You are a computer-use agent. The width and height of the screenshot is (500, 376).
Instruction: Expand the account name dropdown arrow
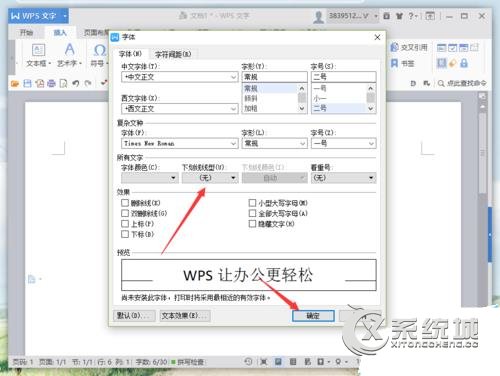(x=376, y=16)
